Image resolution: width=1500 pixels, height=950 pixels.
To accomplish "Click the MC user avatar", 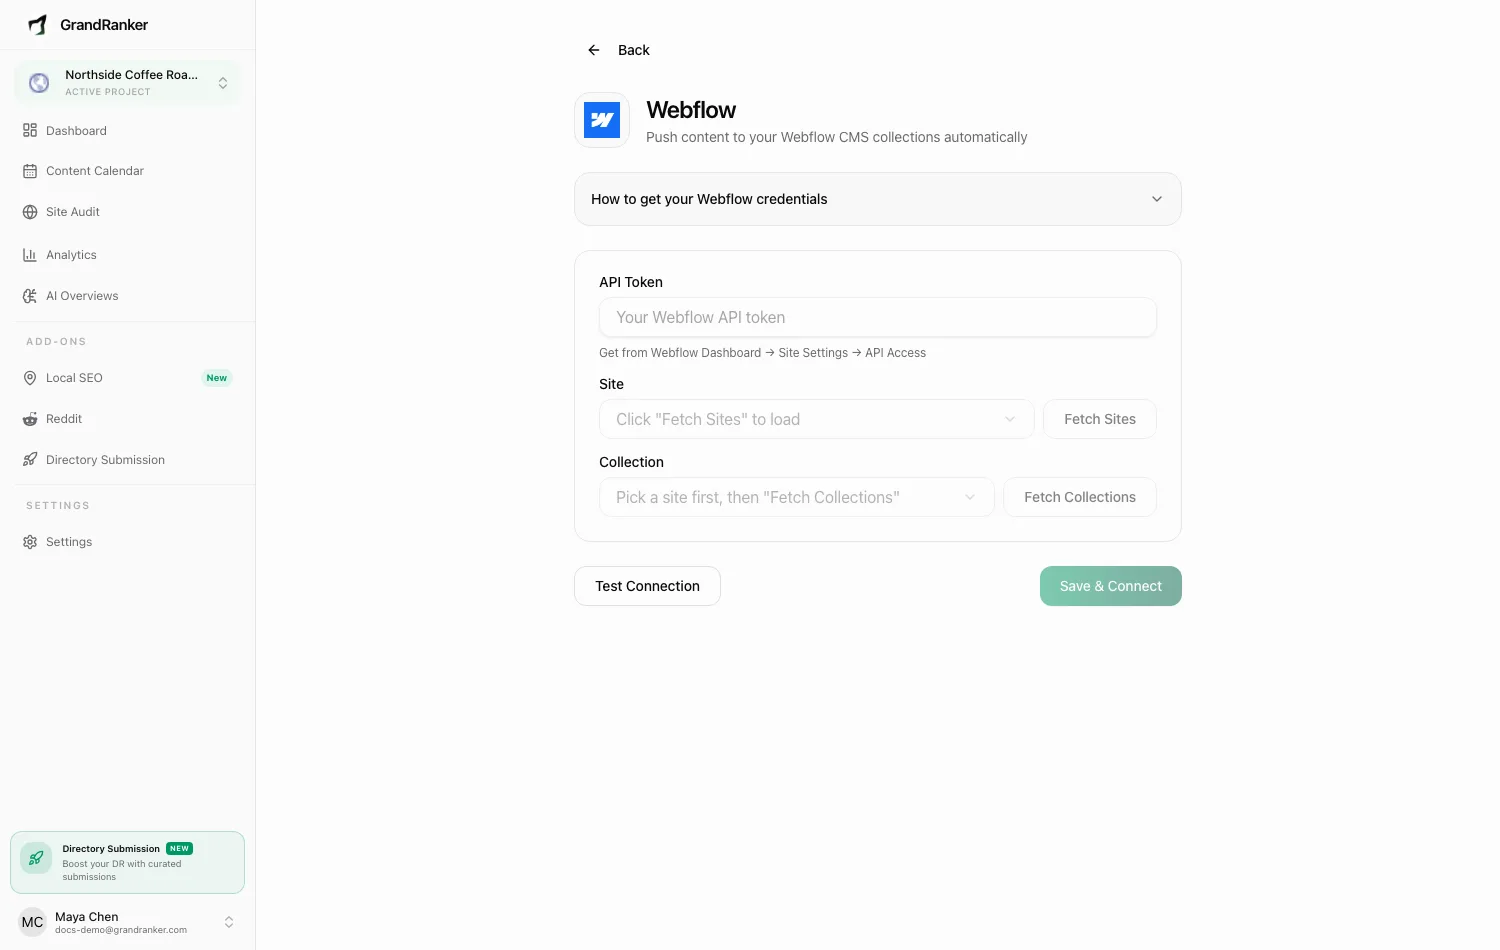I will pyautogui.click(x=33, y=922).
